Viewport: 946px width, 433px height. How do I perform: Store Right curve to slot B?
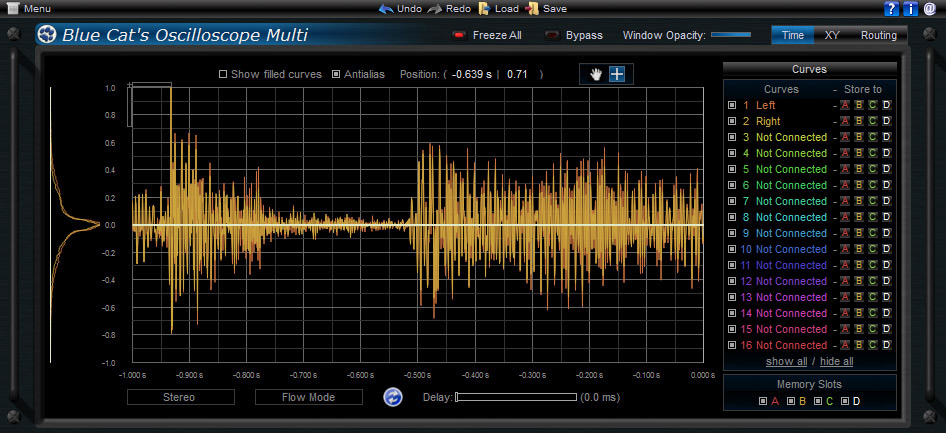(857, 121)
